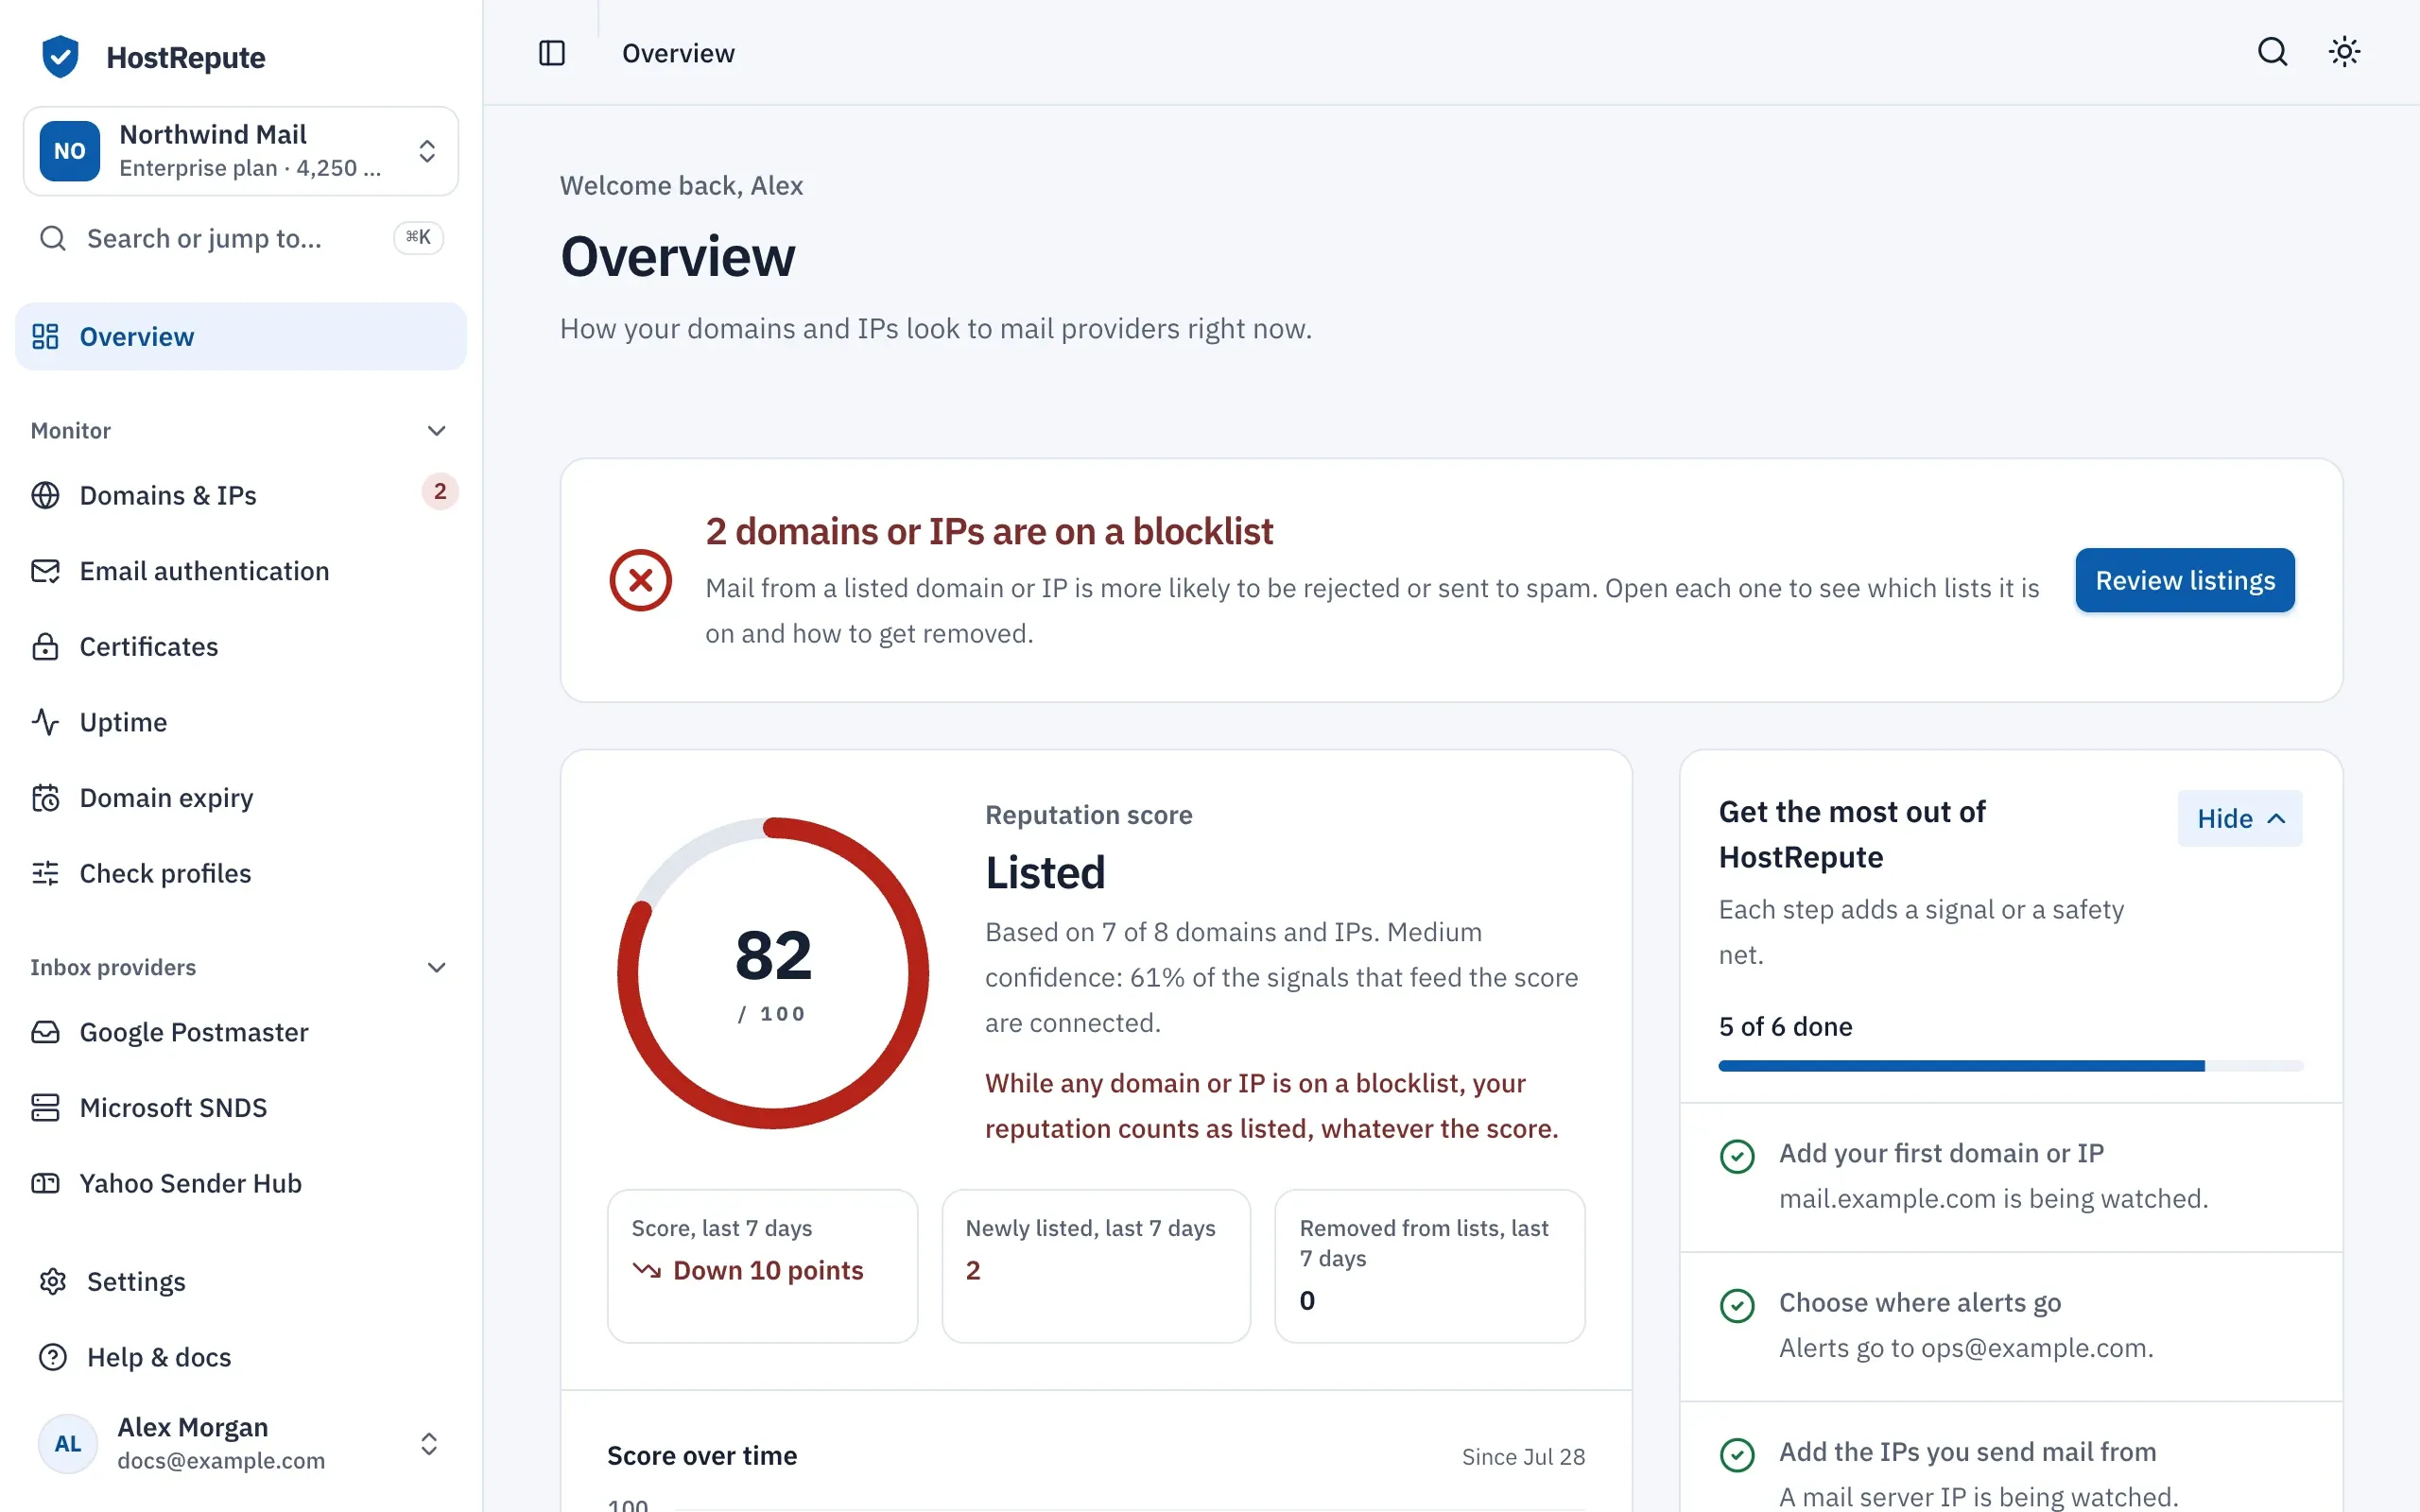Click the red 2 badge on Domains & IPs
Screen dimensions: 2420x1512
[440, 491]
